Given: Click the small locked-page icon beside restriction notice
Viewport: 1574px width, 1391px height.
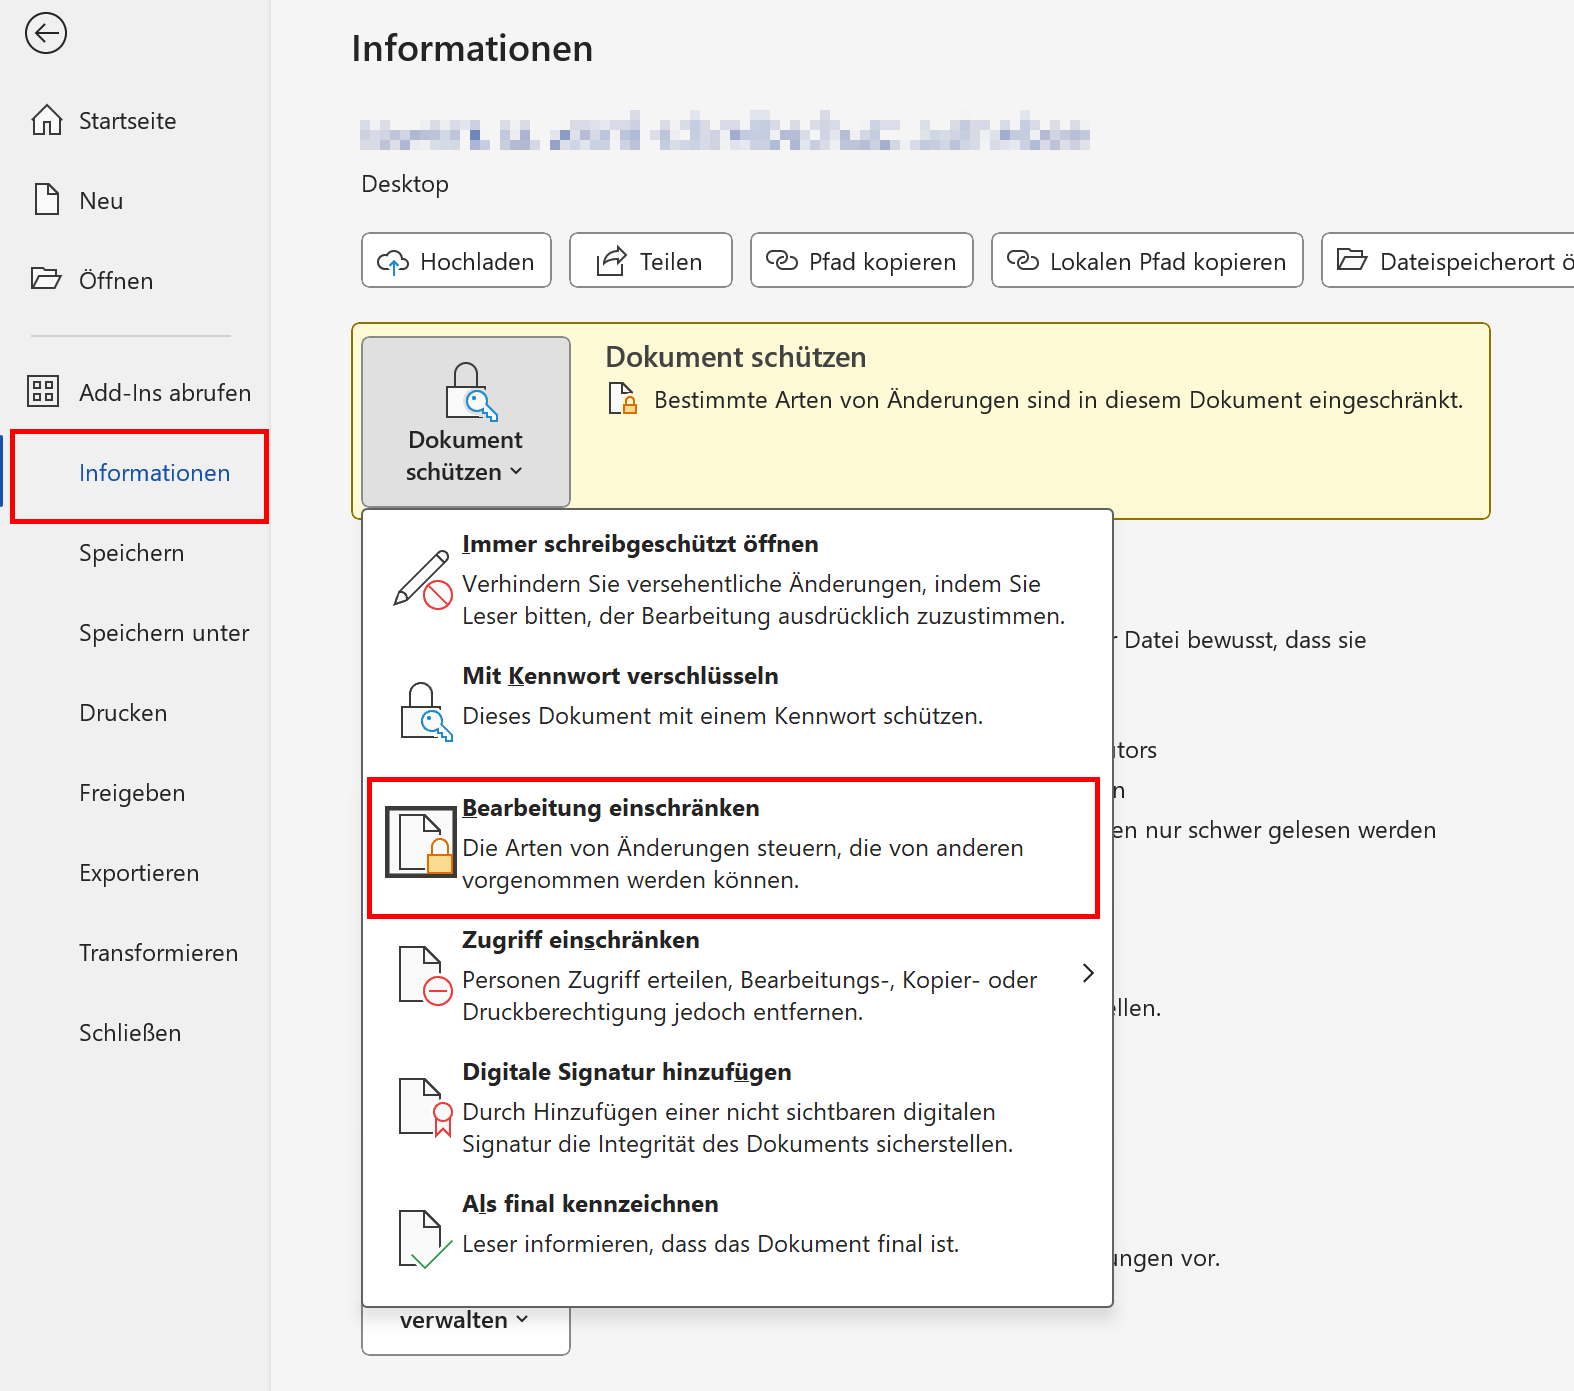Looking at the screenshot, I should (x=623, y=399).
